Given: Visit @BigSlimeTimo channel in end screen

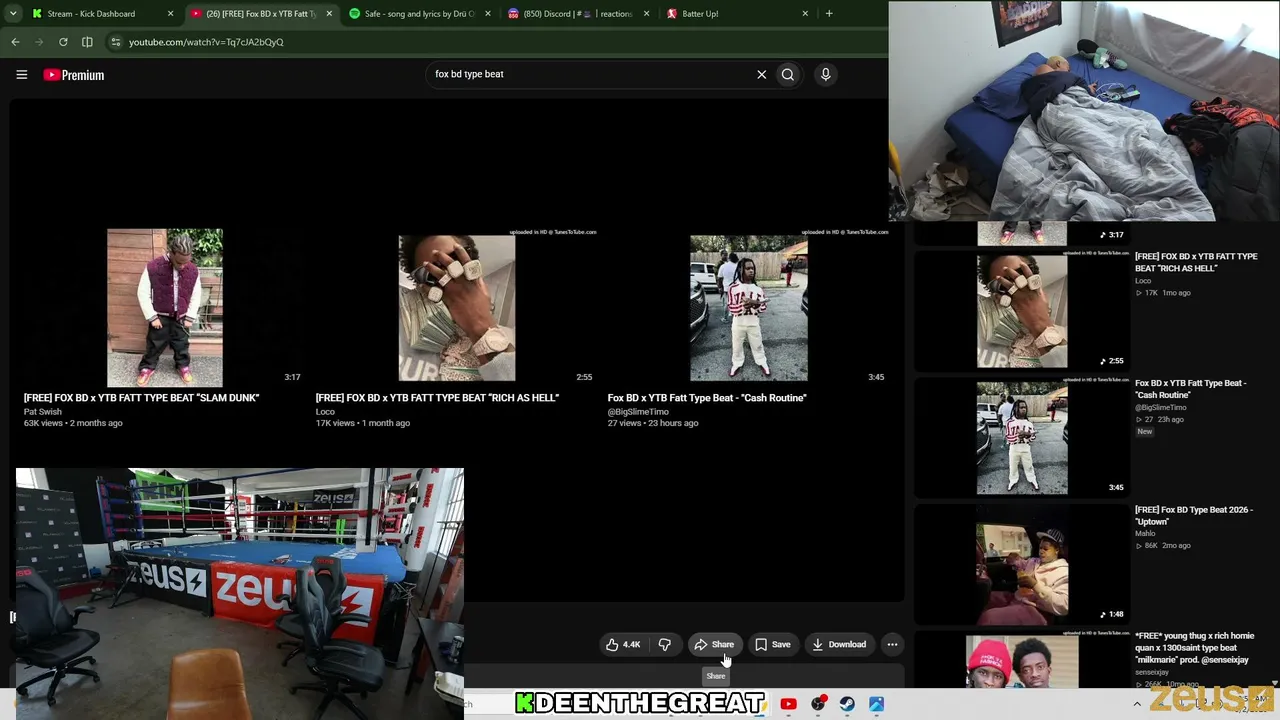Looking at the screenshot, I should tap(638, 412).
